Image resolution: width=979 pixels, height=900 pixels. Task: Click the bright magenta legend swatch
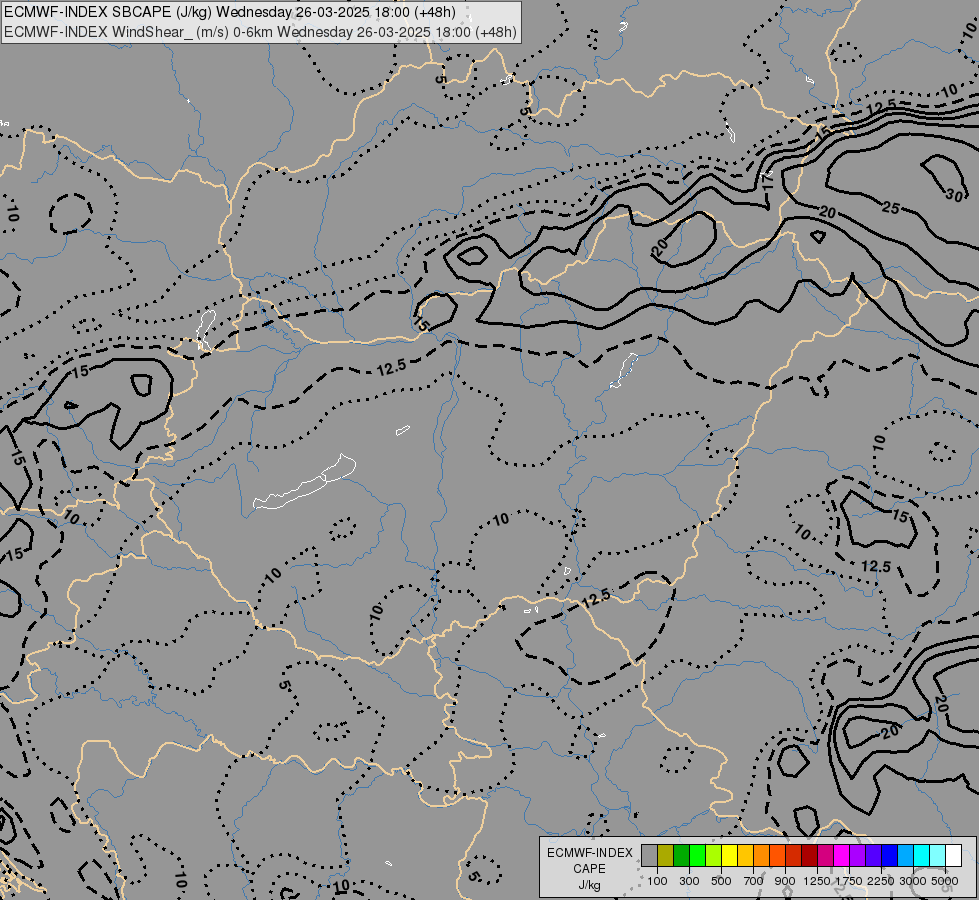click(x=842, y=855)
